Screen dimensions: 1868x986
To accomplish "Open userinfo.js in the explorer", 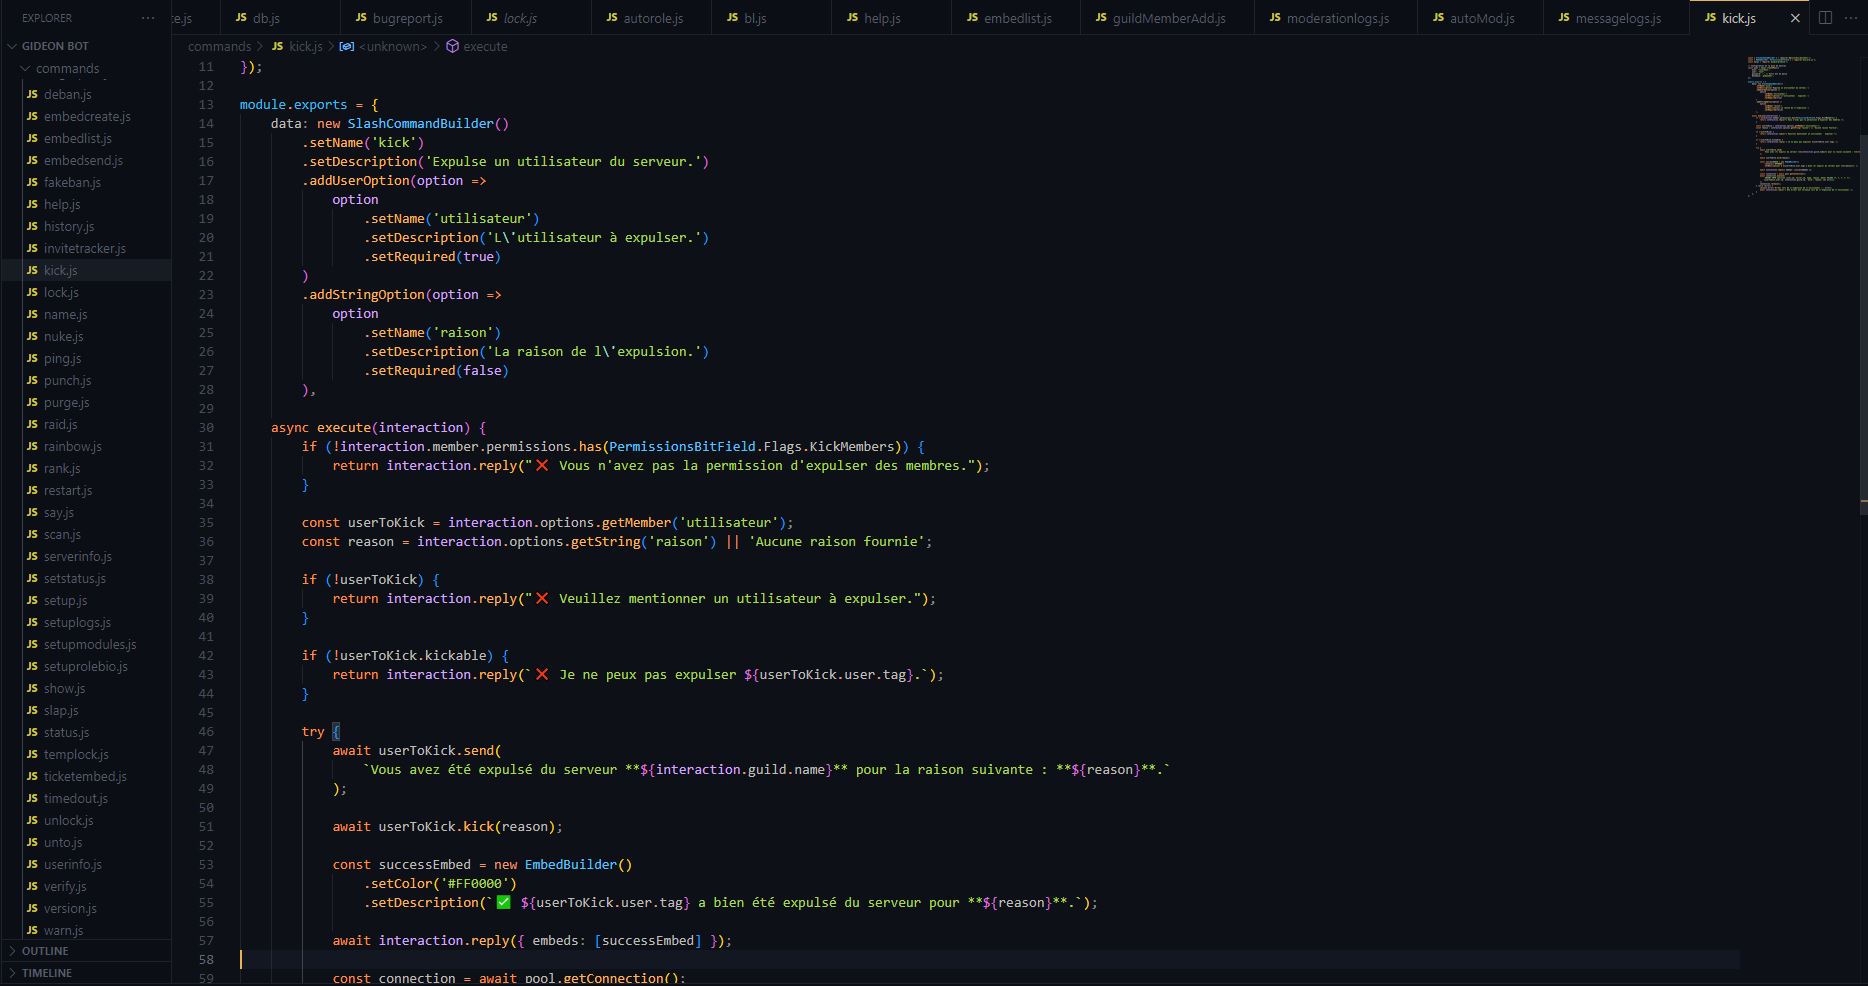I will pyautogui.click(x=72, y=864).
